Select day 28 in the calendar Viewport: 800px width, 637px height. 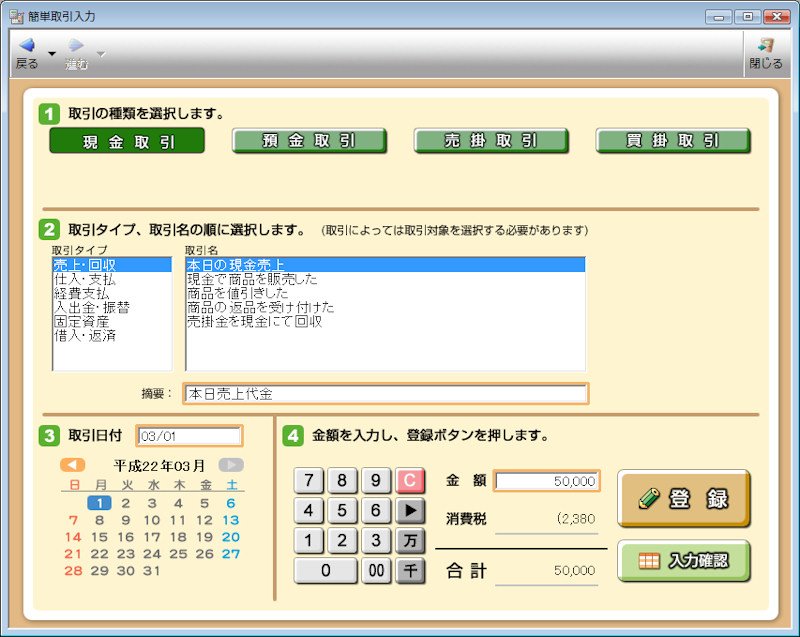coord(73,571)
